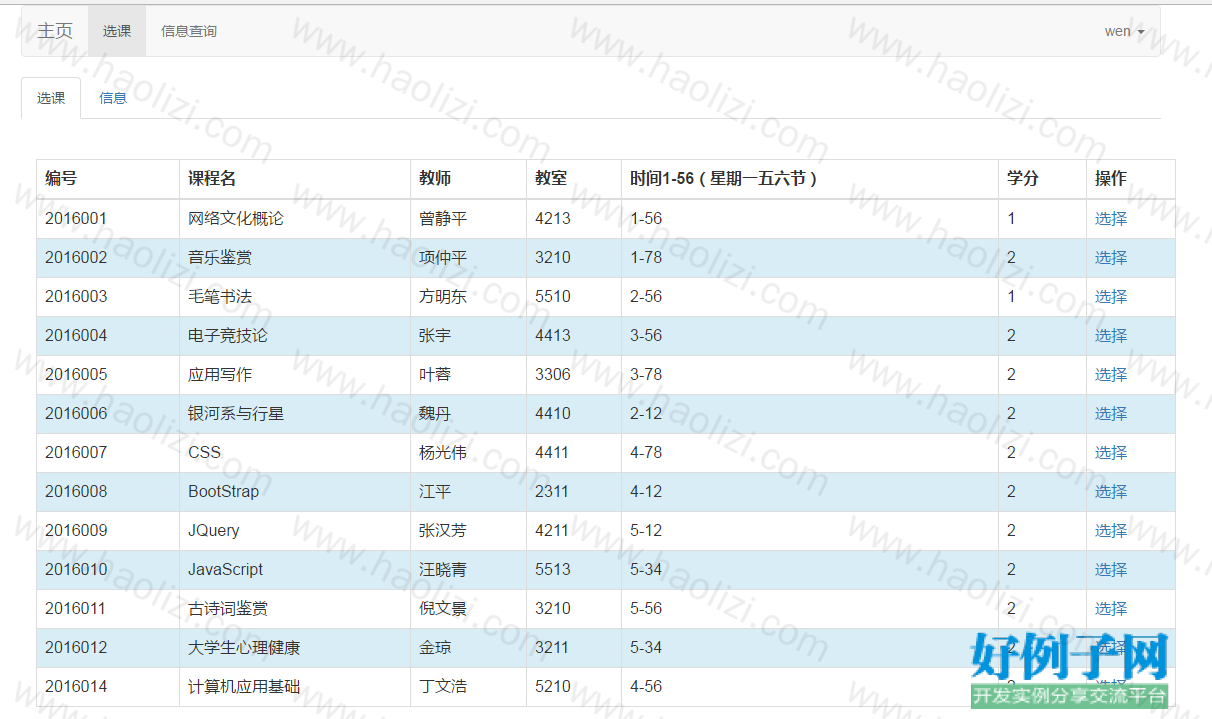Image resolution: width=1212 pixels, height=719 pixels.
Task: Click 选择 for 应用写作 course
Action: click(x=1111, y=374)
